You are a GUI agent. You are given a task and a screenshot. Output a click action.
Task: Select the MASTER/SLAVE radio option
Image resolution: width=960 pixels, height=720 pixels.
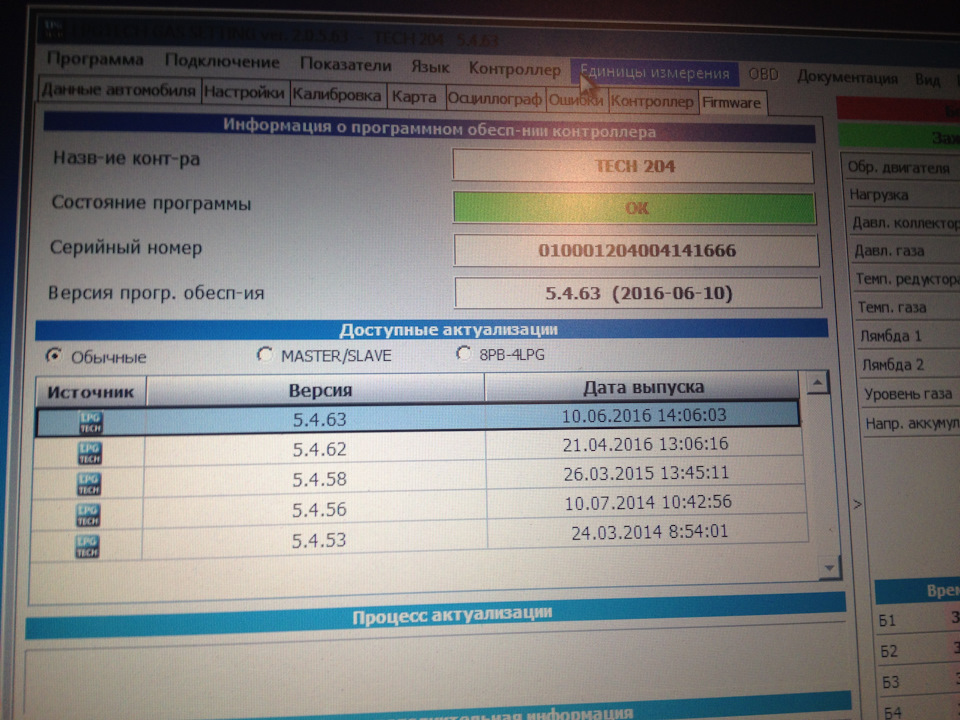coord(264,354)
